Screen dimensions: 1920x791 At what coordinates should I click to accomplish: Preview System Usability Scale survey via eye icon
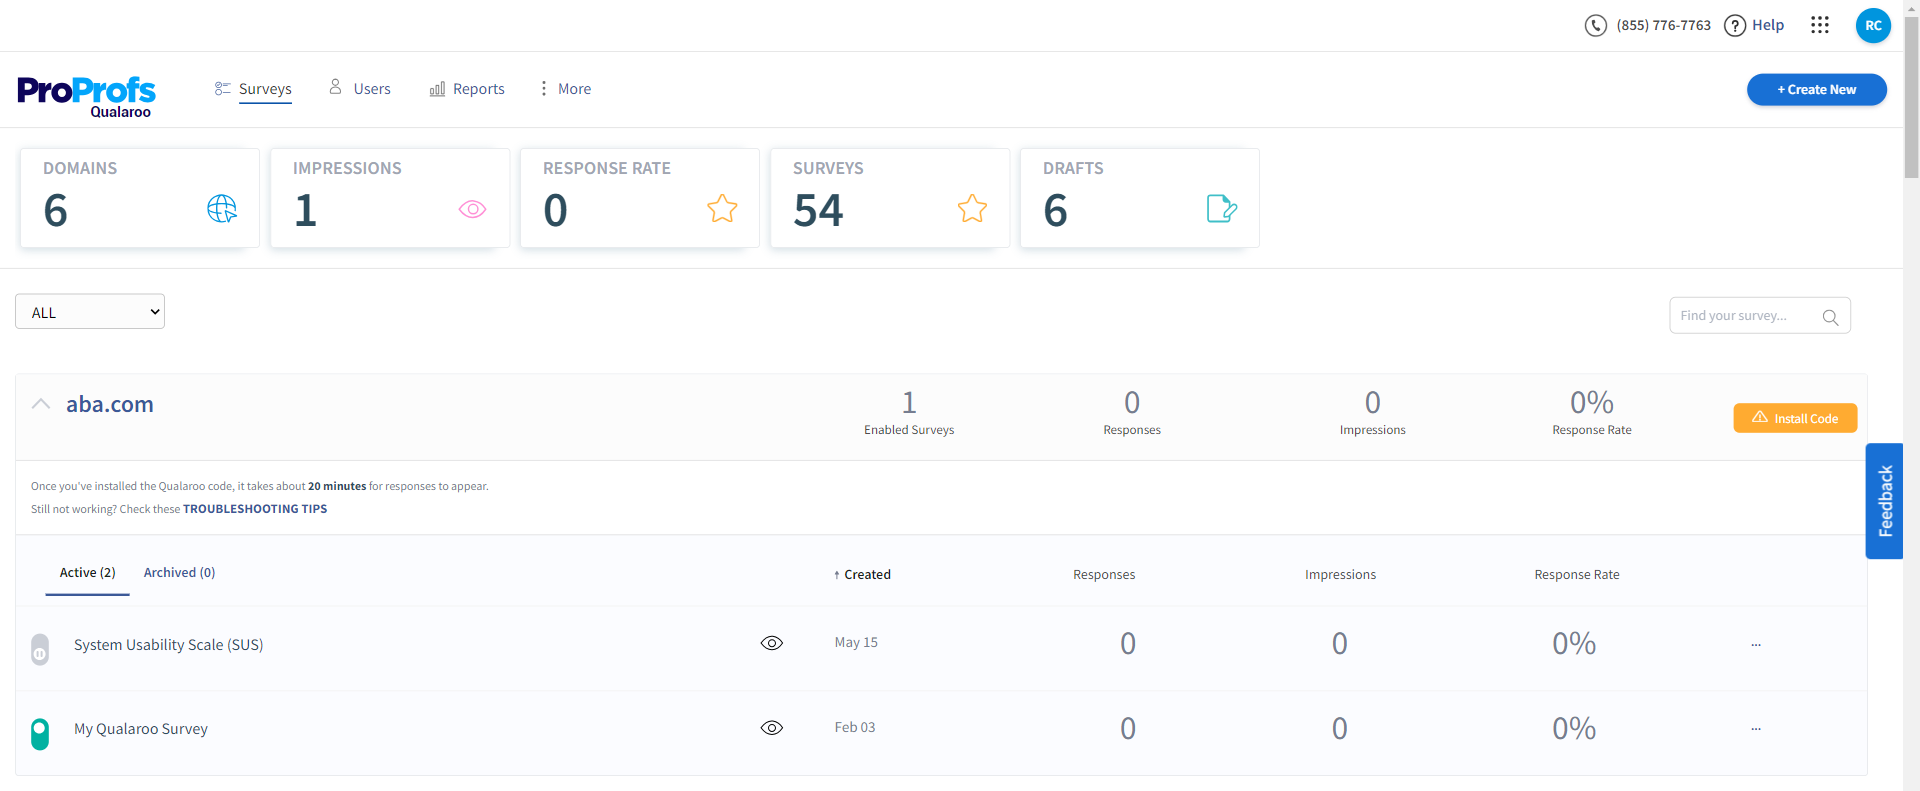click(x=771, y=643)
